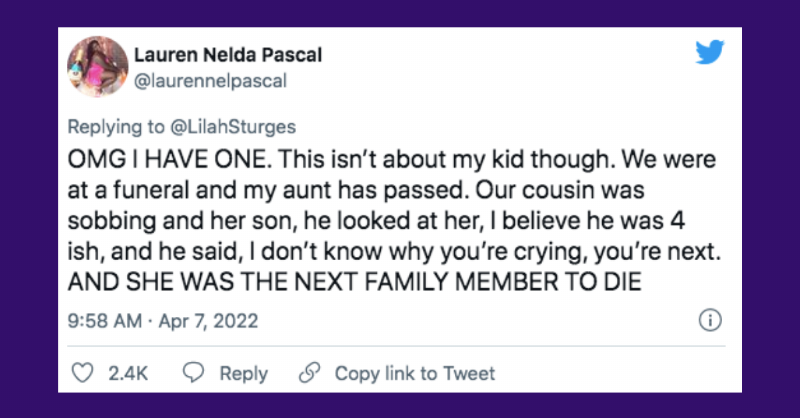
Task: Open the info circle icon
Action: [x=709, y=322]
